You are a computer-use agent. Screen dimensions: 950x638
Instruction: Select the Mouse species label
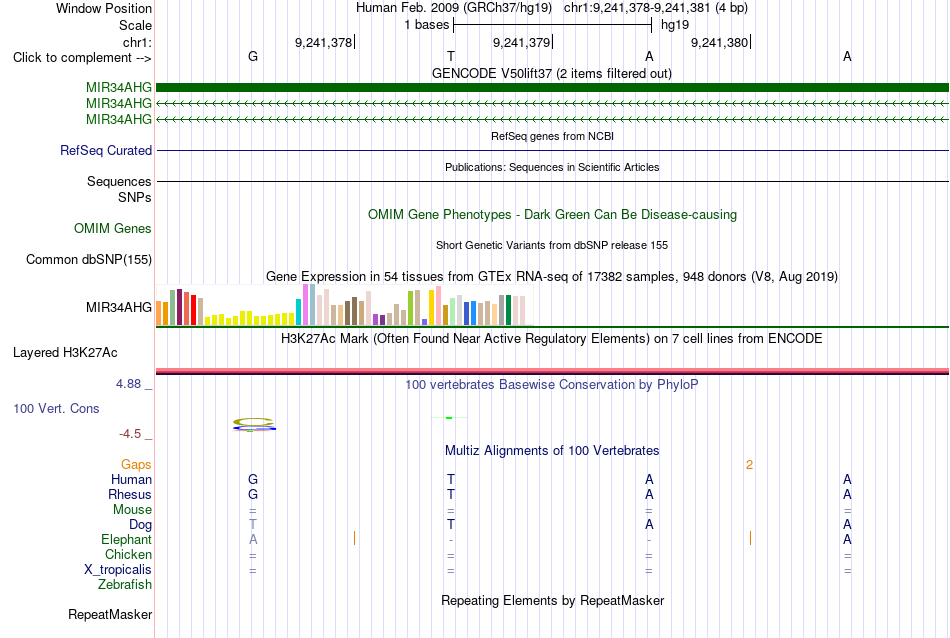[x=132, y=510]
